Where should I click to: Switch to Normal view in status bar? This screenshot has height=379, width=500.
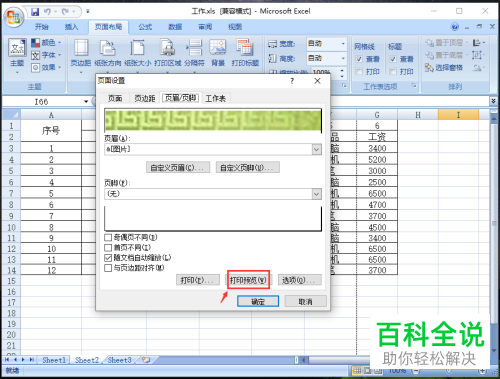coord(357,371)
